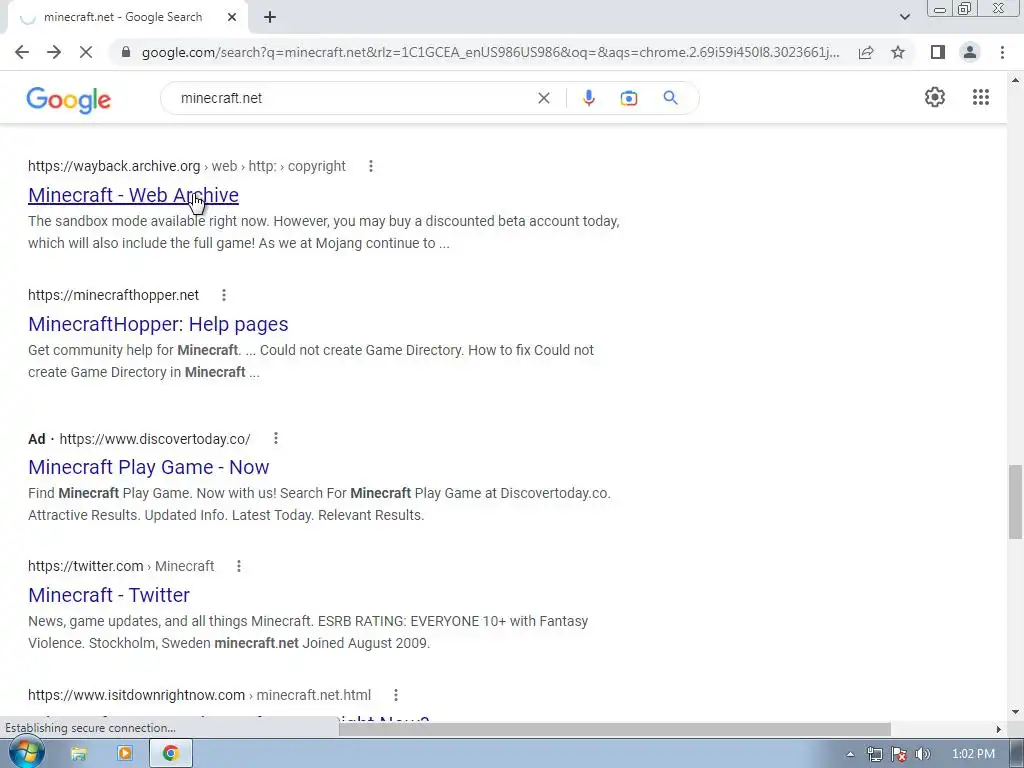1024x768 pixels.
Task: Open the Minecraft - Web Archive result
Action: [133, 195]
